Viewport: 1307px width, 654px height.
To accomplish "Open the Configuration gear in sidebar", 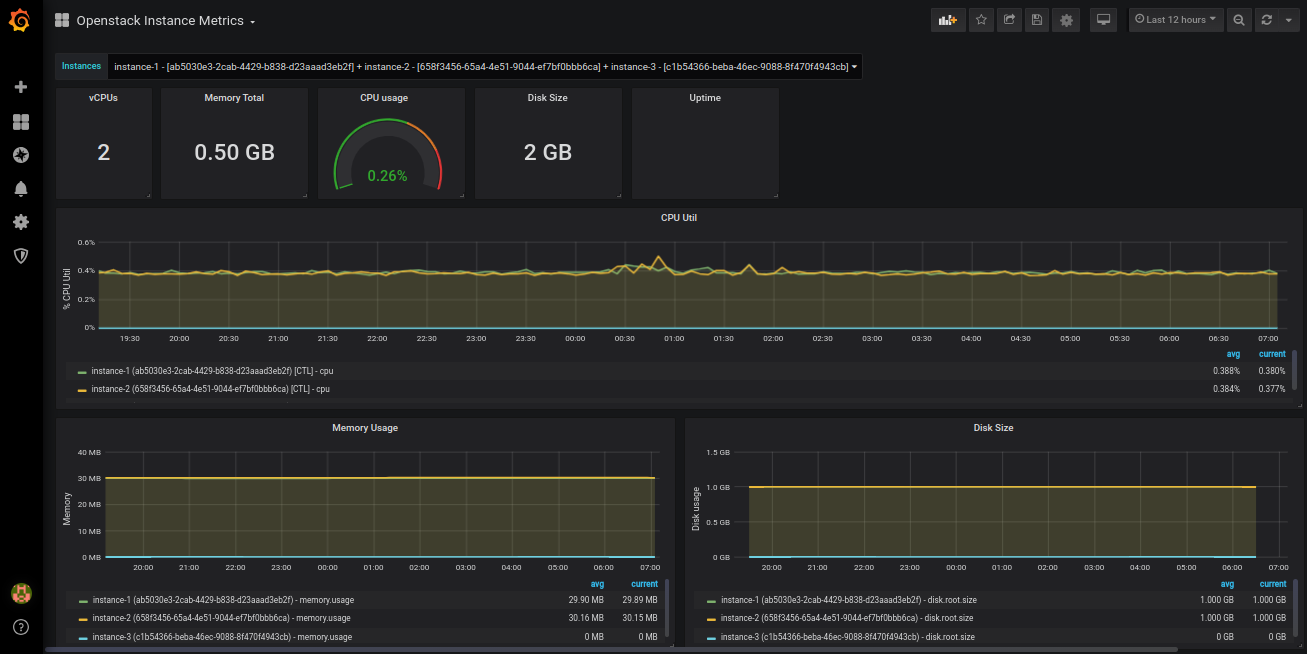I will tap(20, 222).
